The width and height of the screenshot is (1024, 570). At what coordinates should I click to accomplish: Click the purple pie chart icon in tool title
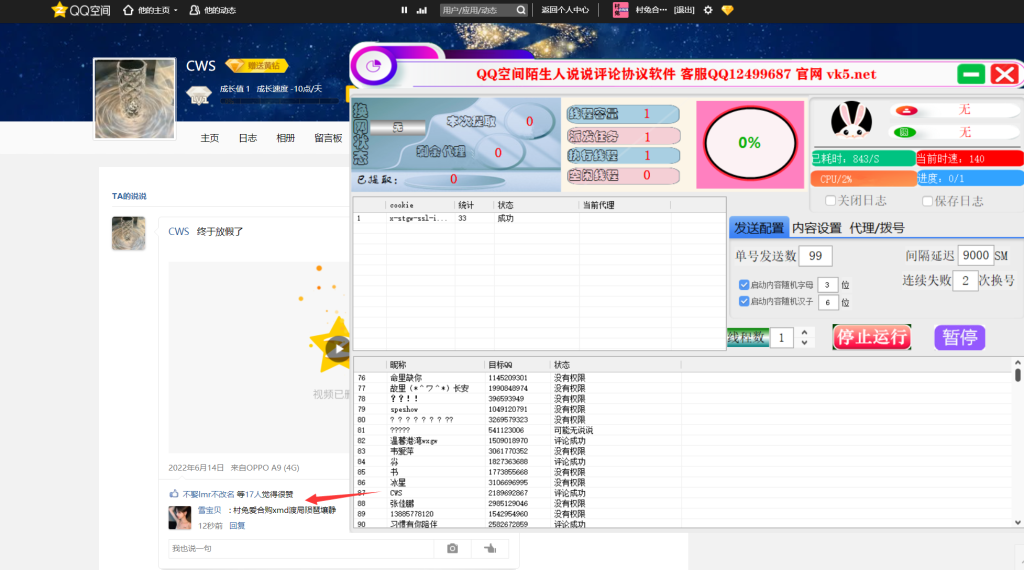coord(376,67)
